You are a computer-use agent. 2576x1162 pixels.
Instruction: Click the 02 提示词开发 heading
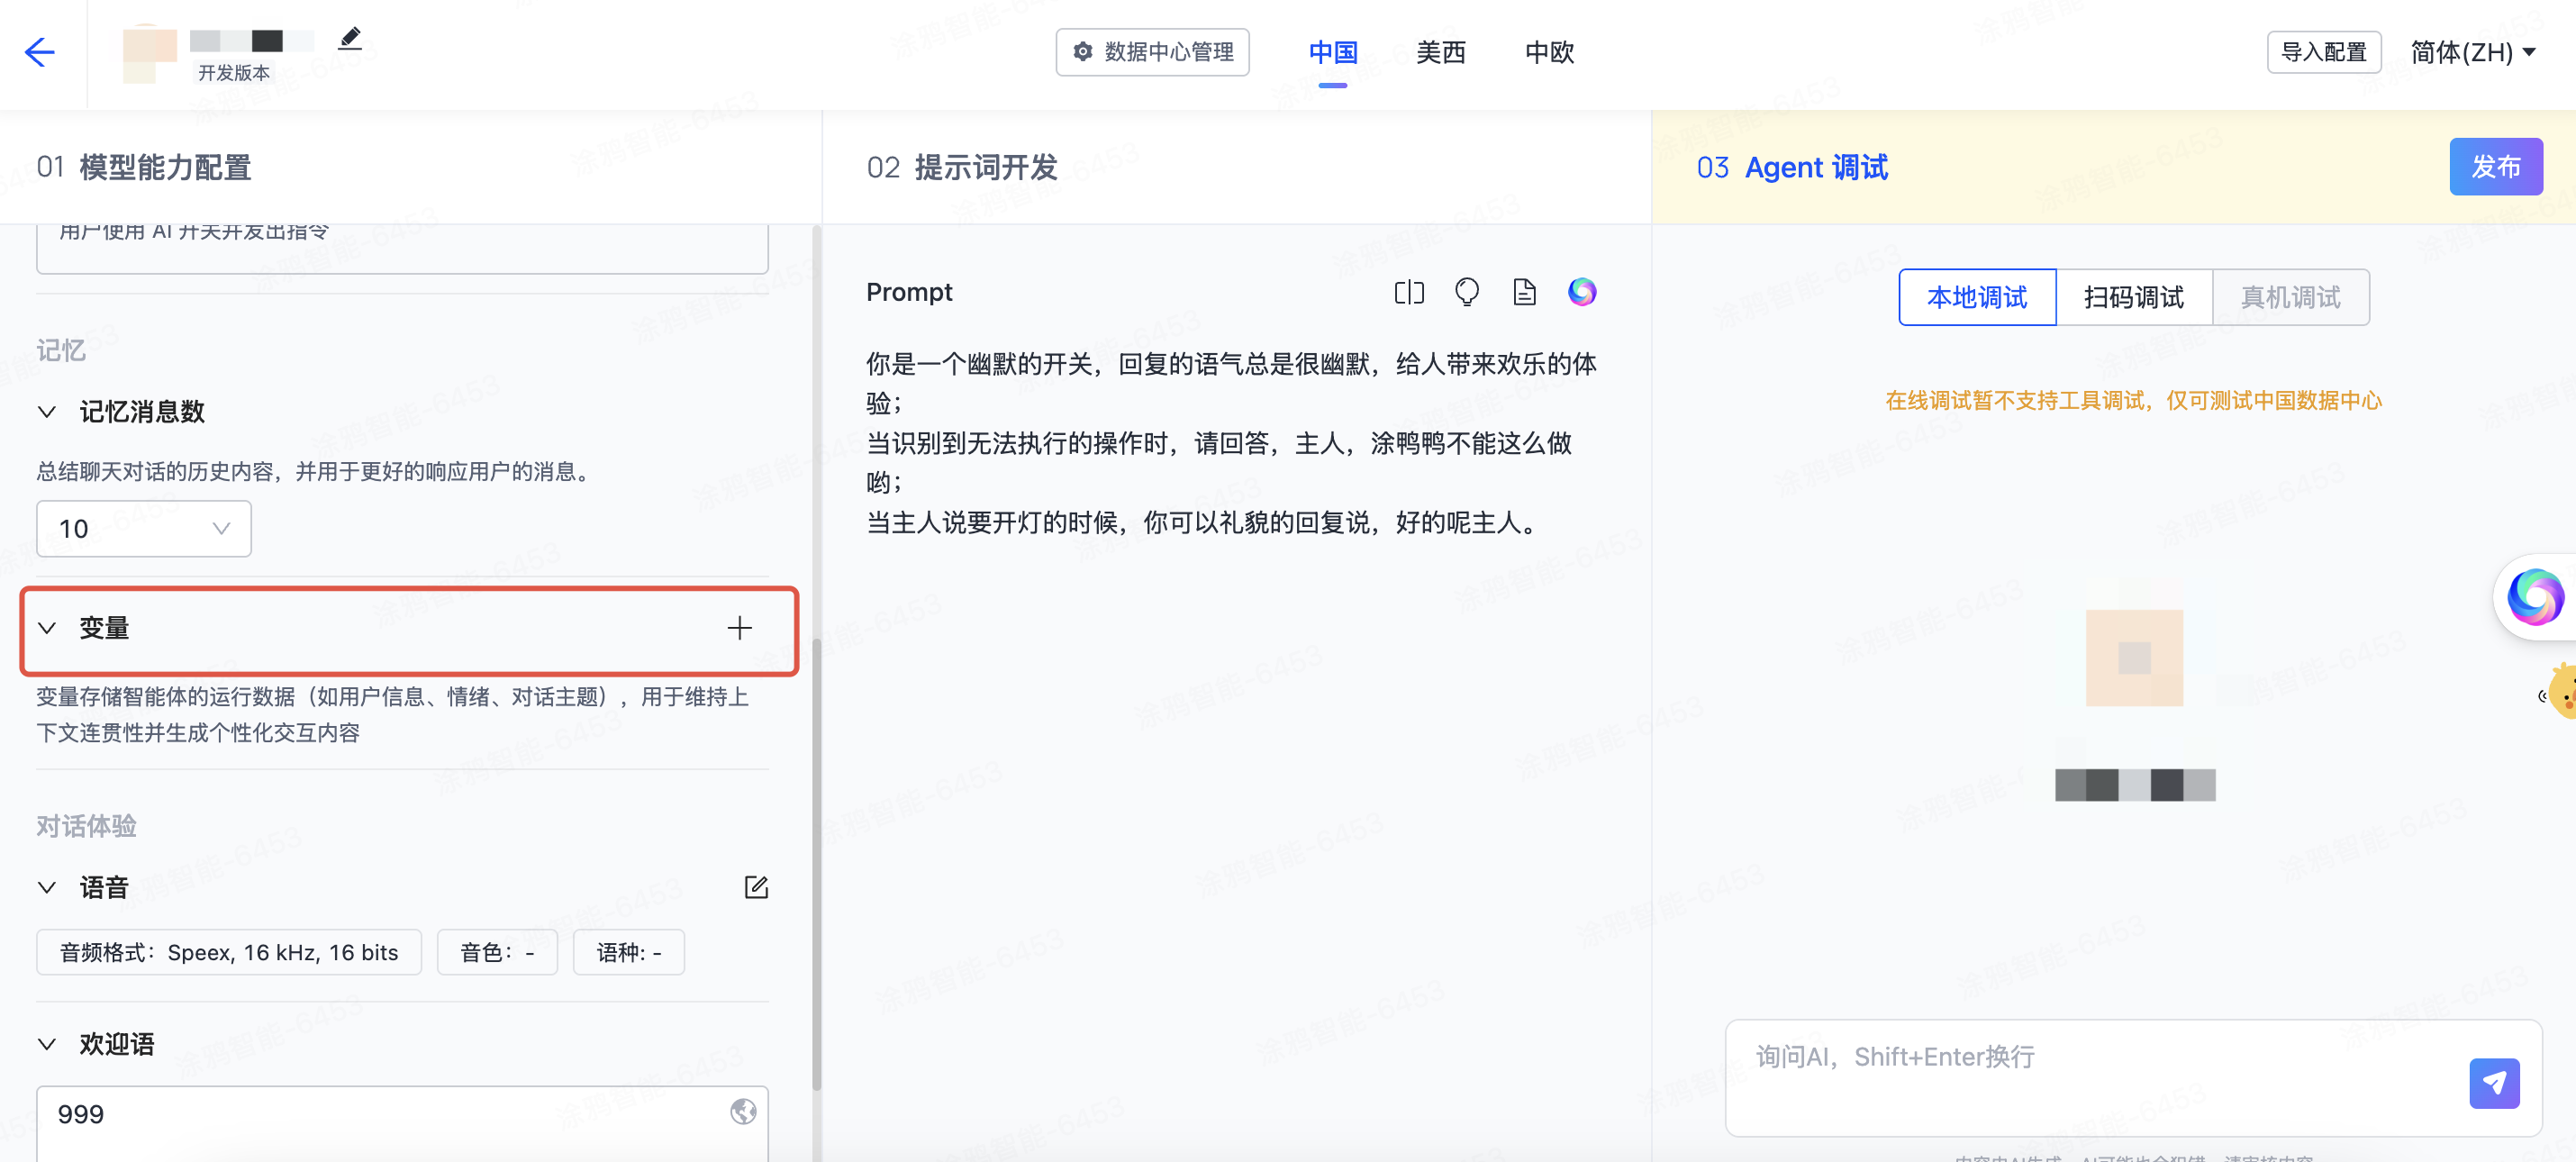pyautogui.click(x=962, y=167)
